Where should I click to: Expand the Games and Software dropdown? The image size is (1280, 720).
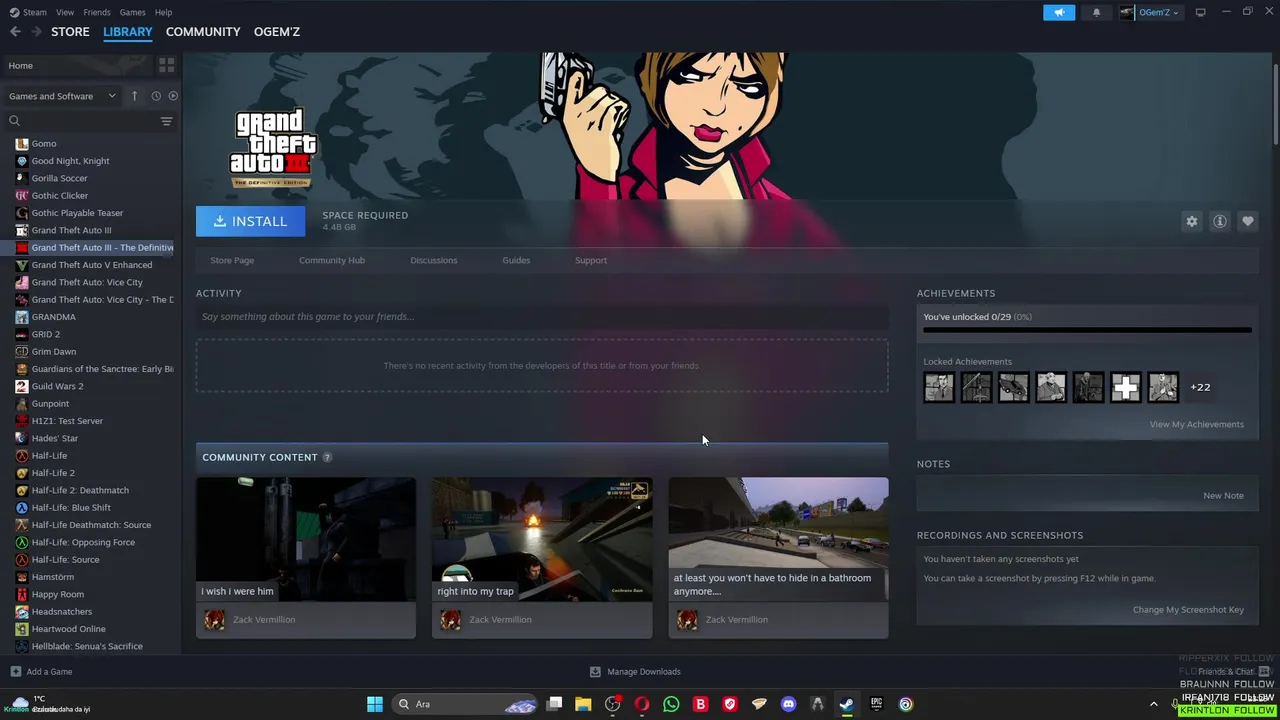coord(62,96)
